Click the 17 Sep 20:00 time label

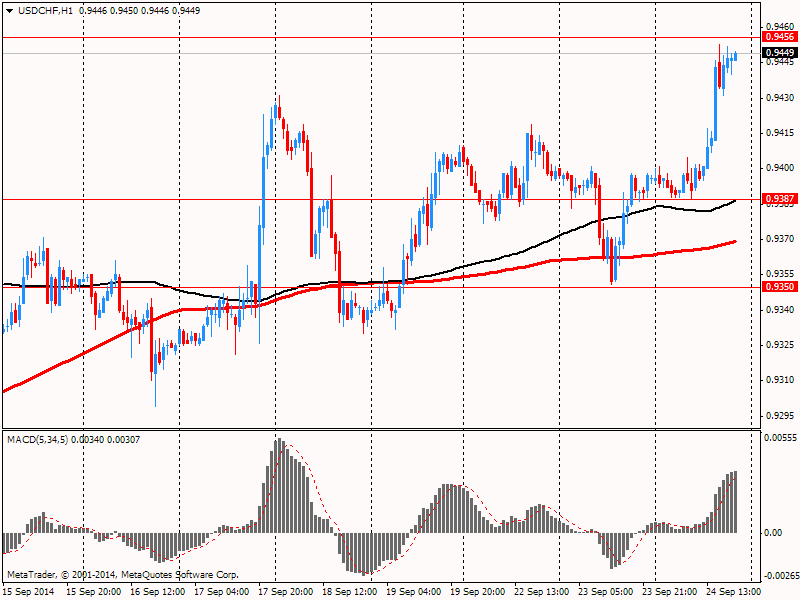(284, 592)
